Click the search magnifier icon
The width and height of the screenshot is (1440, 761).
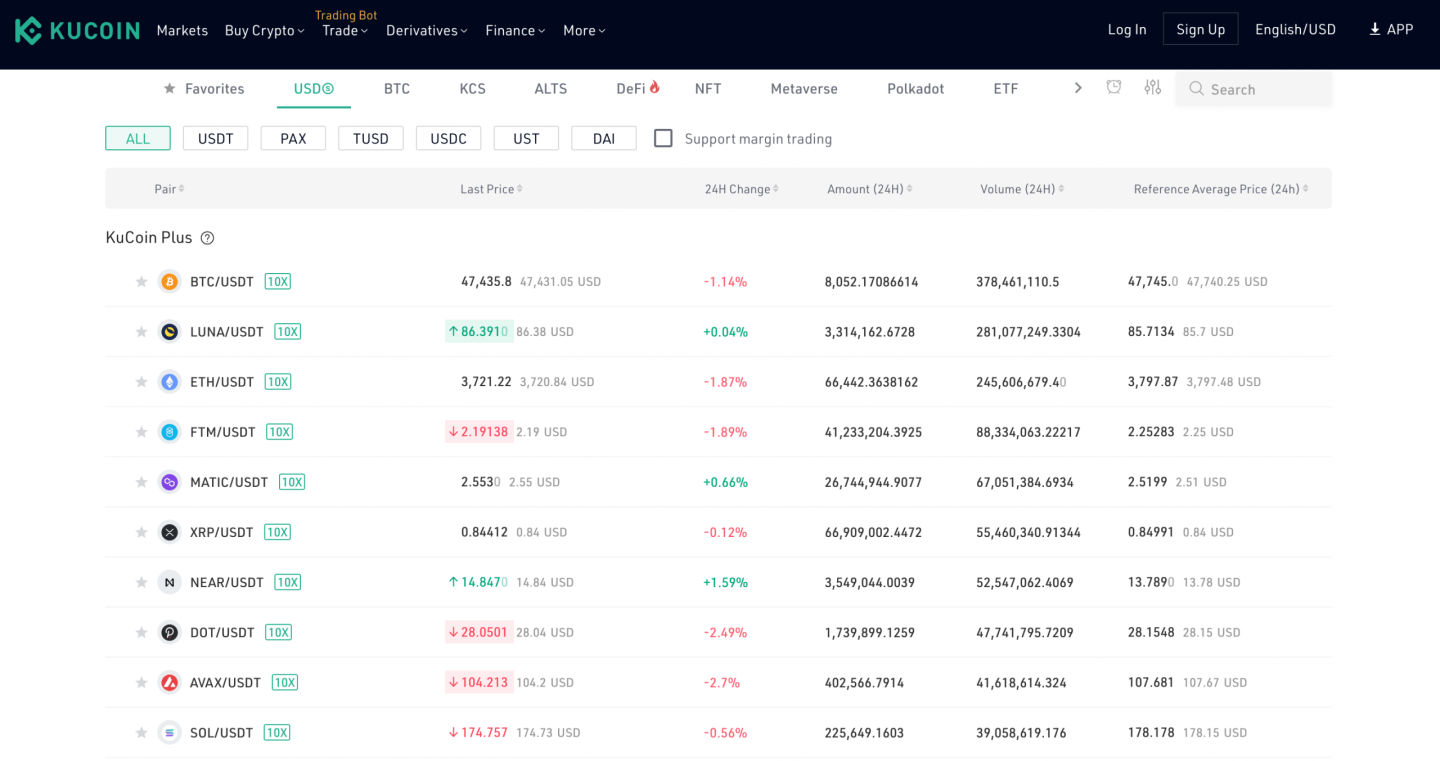[x=1196, y=89]
